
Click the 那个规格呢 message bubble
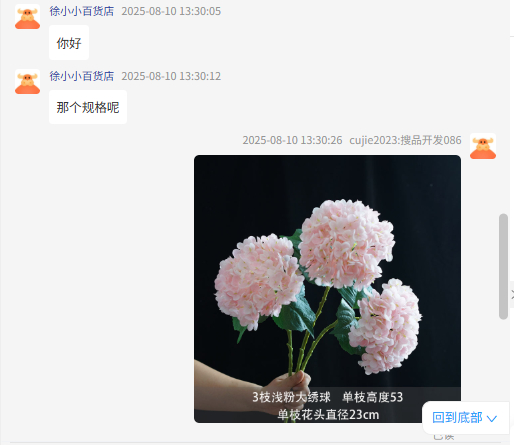point(88,107)
